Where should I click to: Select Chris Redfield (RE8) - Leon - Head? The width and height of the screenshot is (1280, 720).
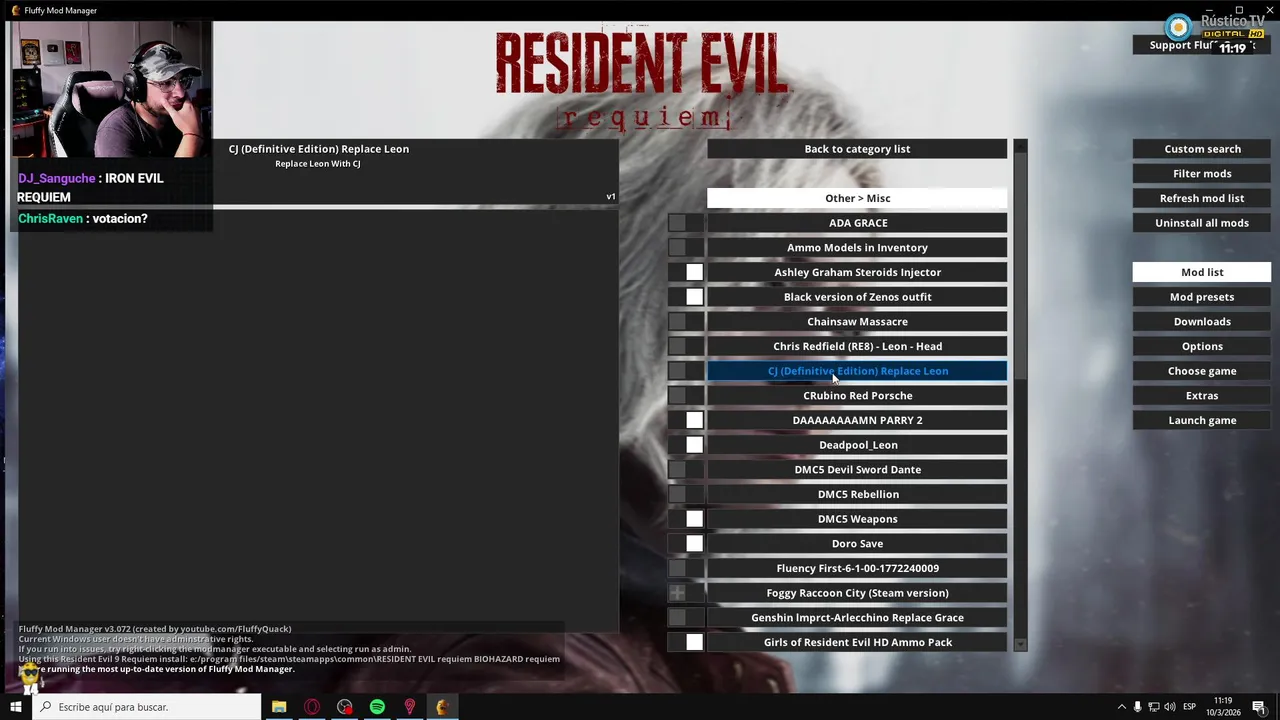click(857, 346)
